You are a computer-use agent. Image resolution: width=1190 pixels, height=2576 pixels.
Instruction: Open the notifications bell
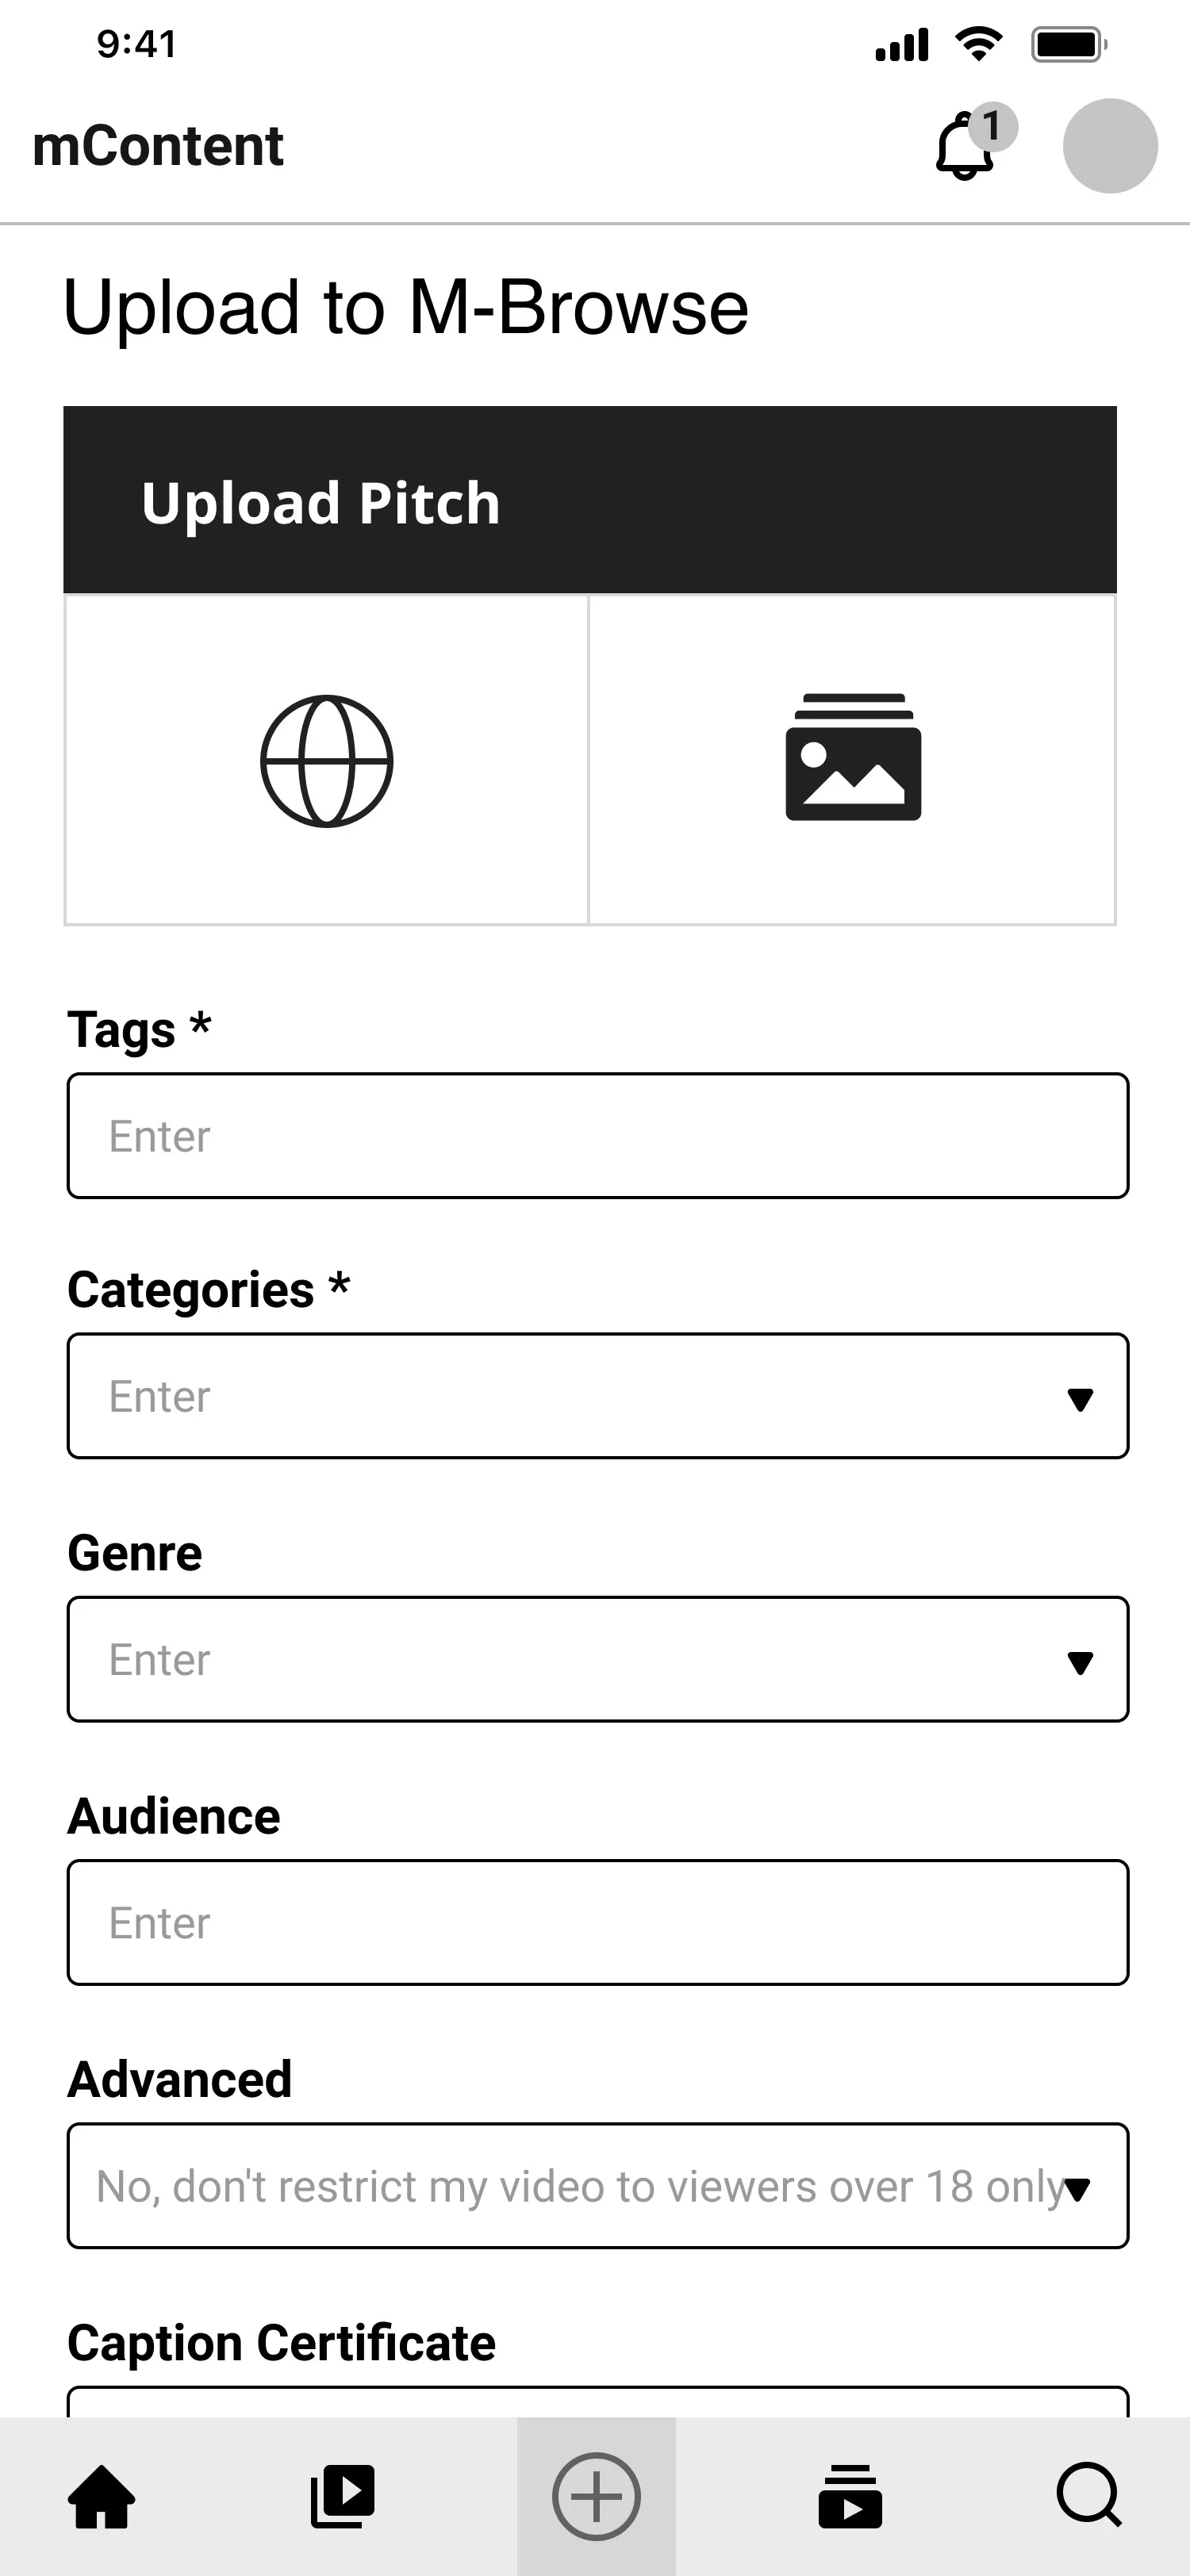click(964, 148)
